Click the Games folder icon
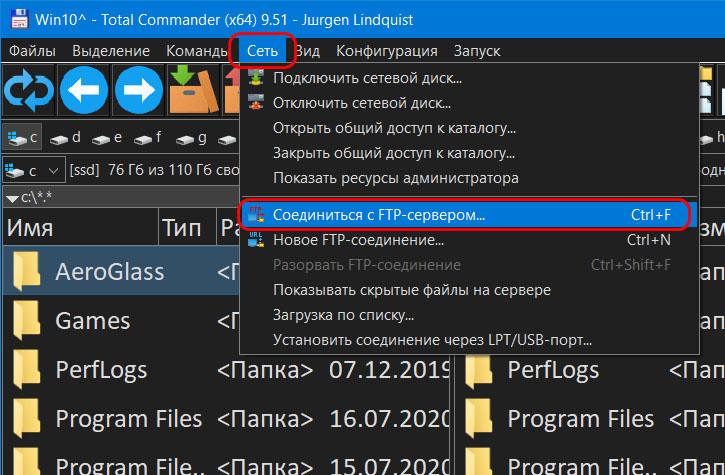The width and height of the screenshot is (725, 475). click(26, 320)
